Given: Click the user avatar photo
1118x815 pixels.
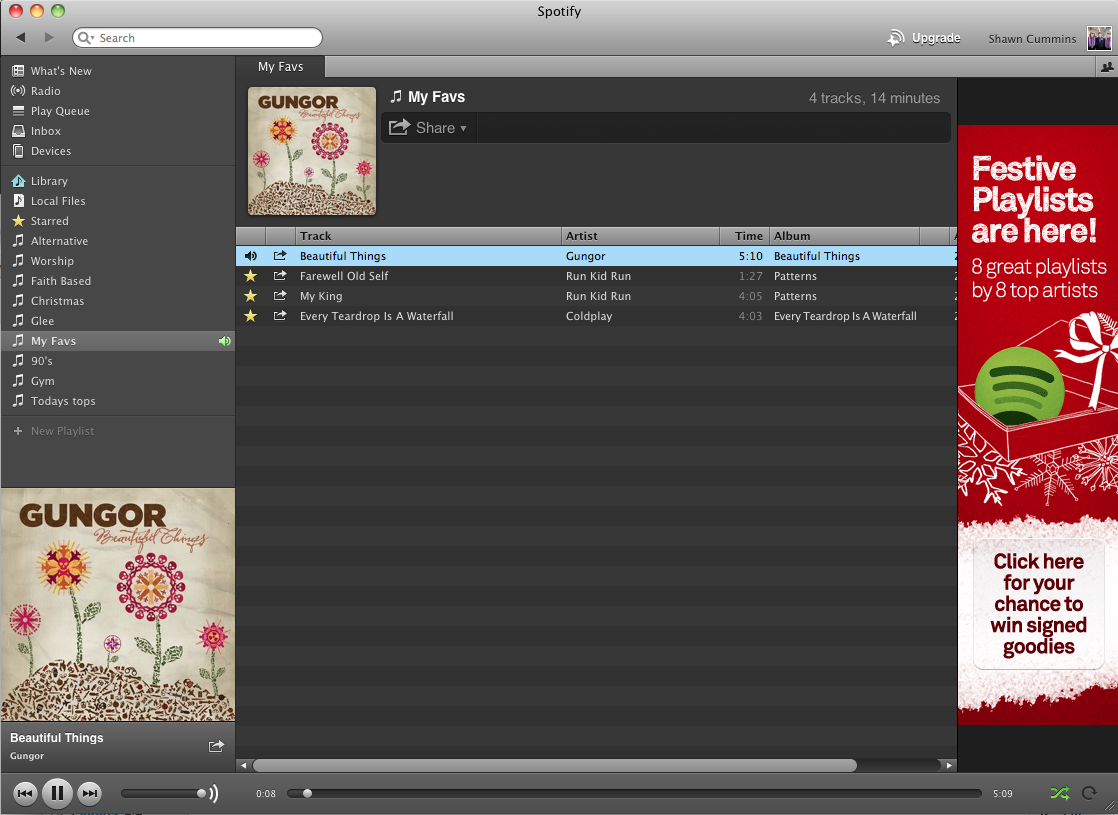Looking at the screenshot, I should [1099, 39].
